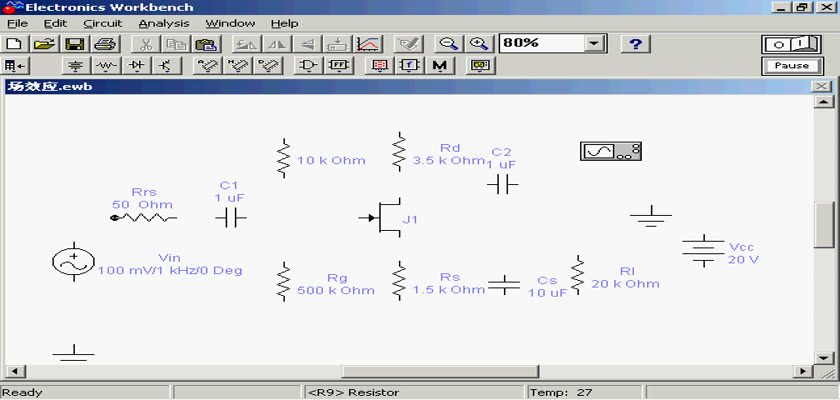Open the File menu
The height and width of the screenshot is (400, 840).
(x=17, y=24)
